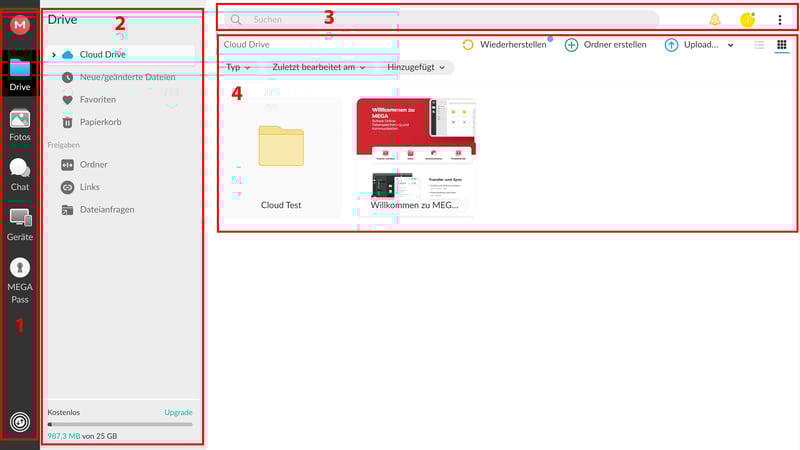Click Ordner erstellen
Screen dimensions: 800x450
606,45
